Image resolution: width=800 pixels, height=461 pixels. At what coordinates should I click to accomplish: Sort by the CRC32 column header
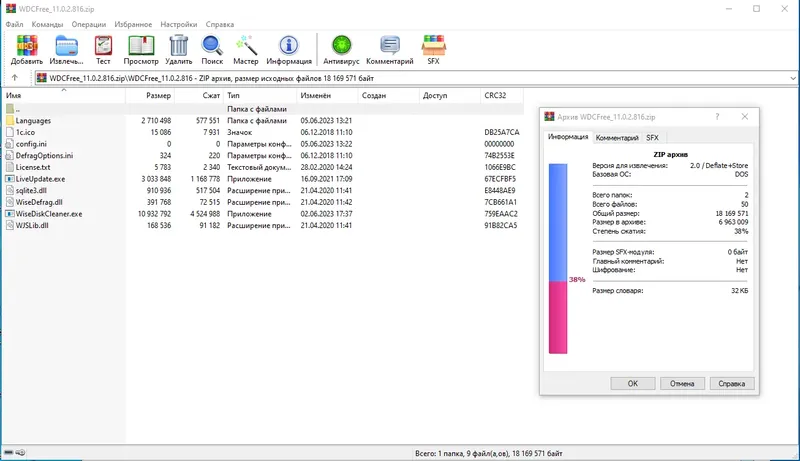pyautogui.click(x=502, y=95)
